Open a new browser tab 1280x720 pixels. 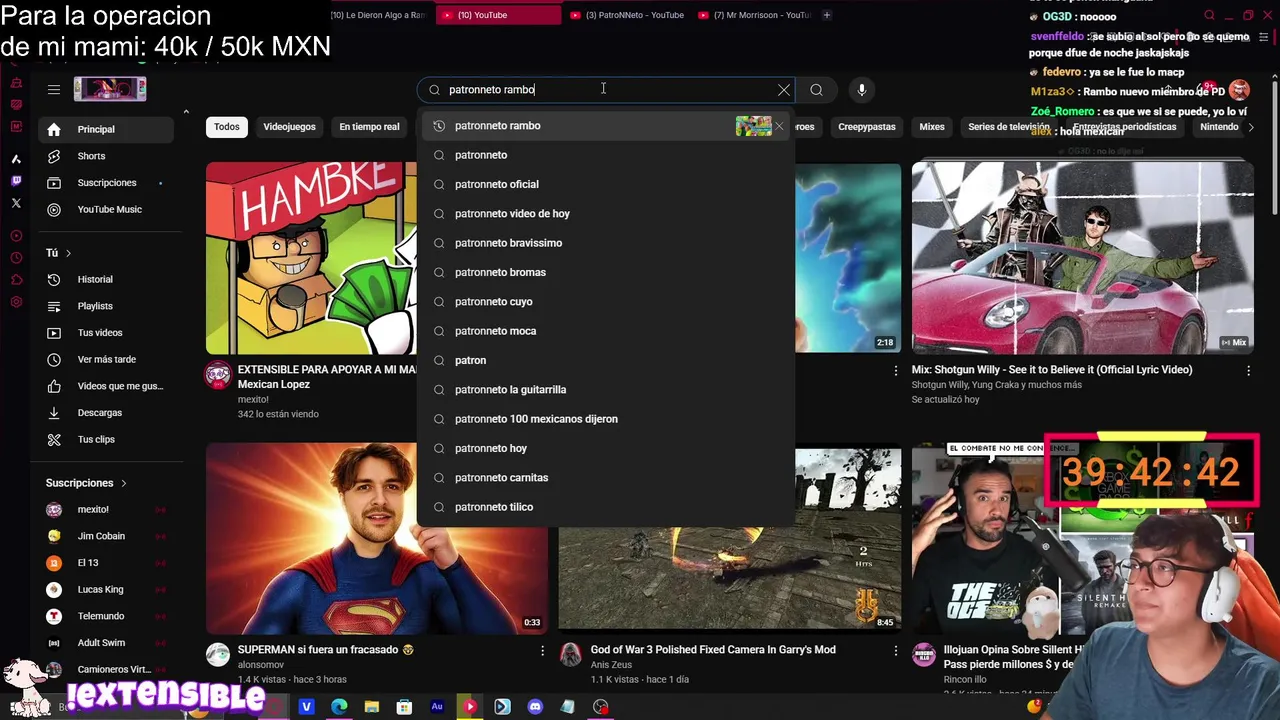click(x=827, y=15)
